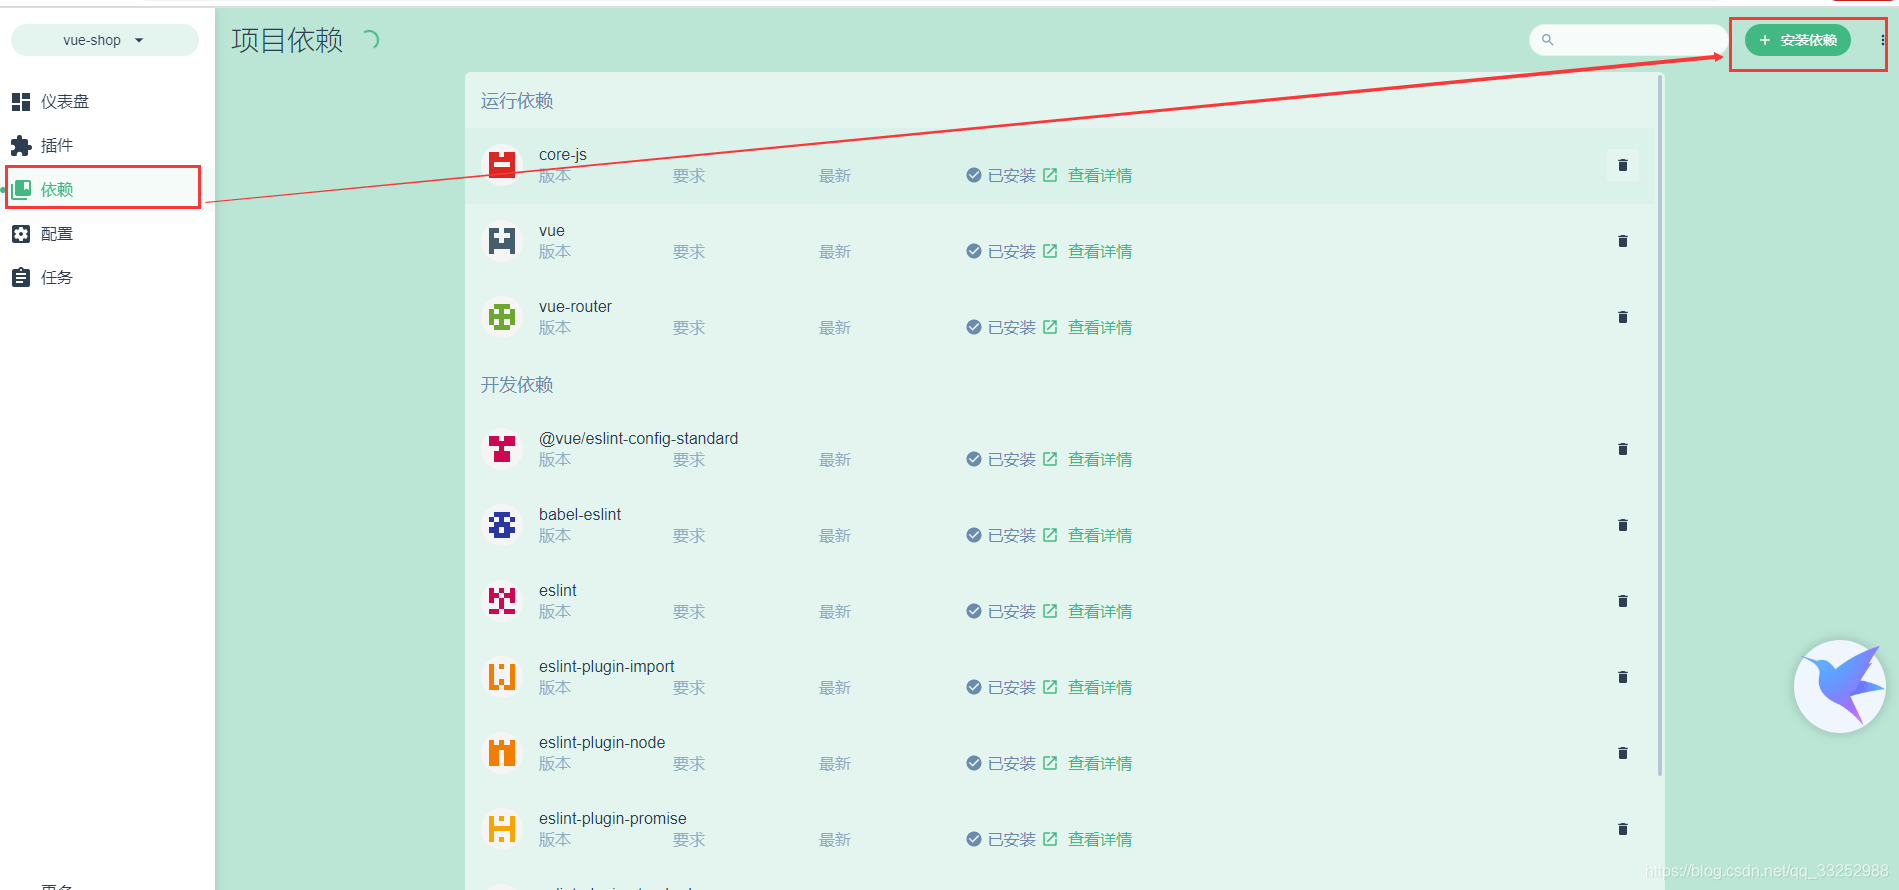Click the eslint-plugin-import avatar icon

point(502,677)
